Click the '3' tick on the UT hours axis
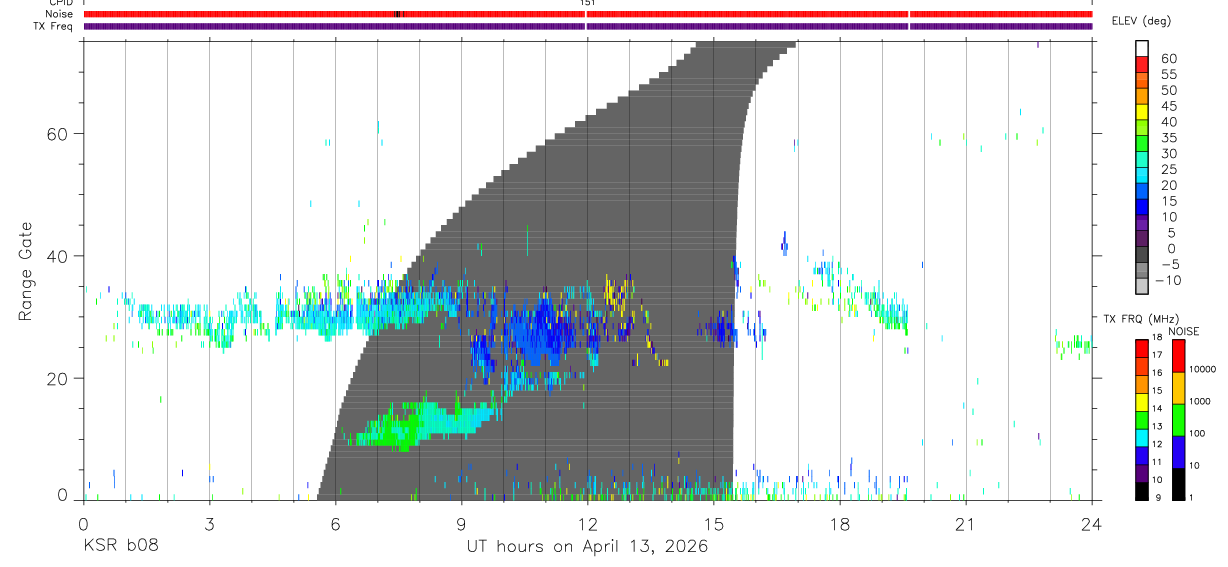 point(209,523)
